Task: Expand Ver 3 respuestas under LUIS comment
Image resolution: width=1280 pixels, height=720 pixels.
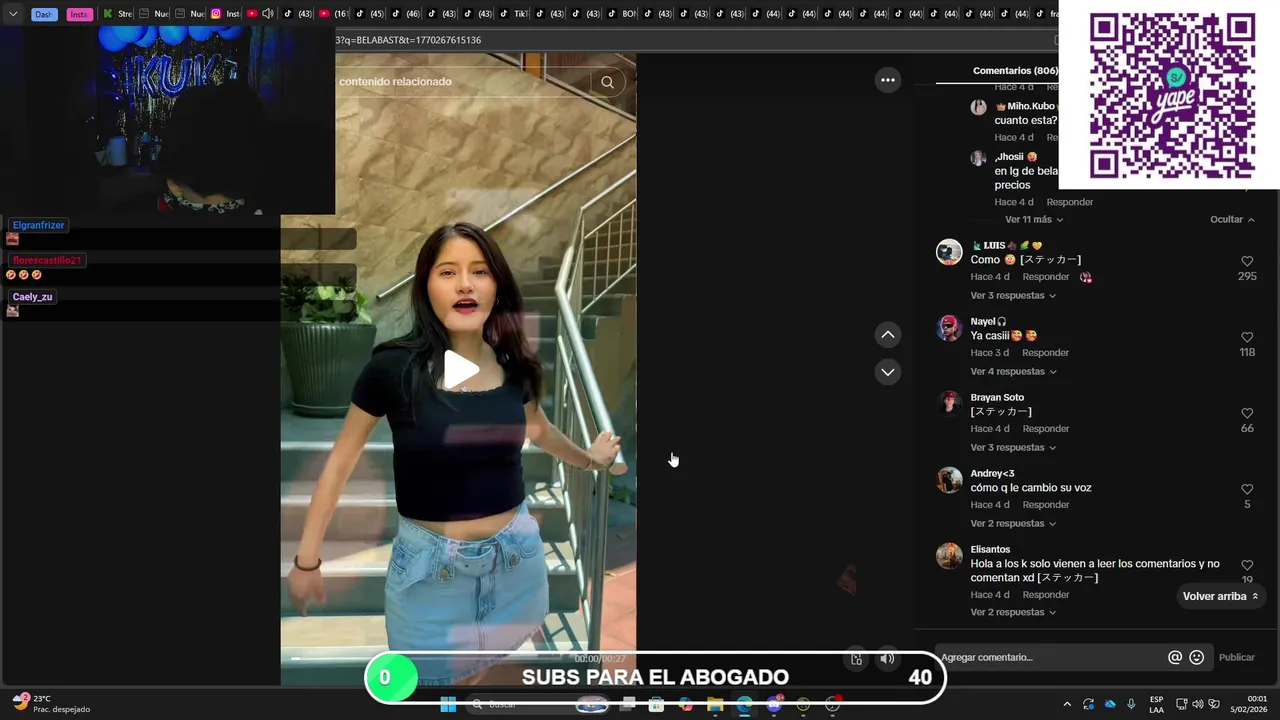Action: 1013,296
